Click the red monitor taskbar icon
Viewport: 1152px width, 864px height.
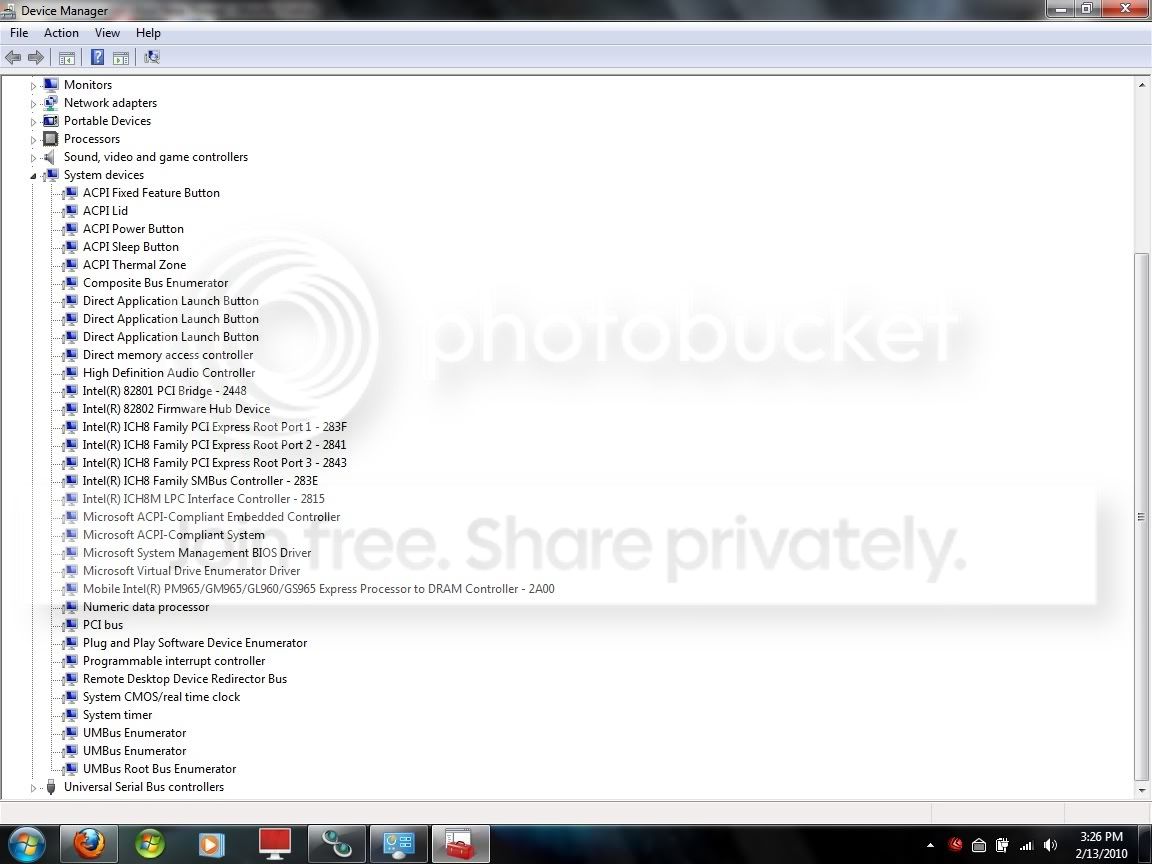point(275,843)
